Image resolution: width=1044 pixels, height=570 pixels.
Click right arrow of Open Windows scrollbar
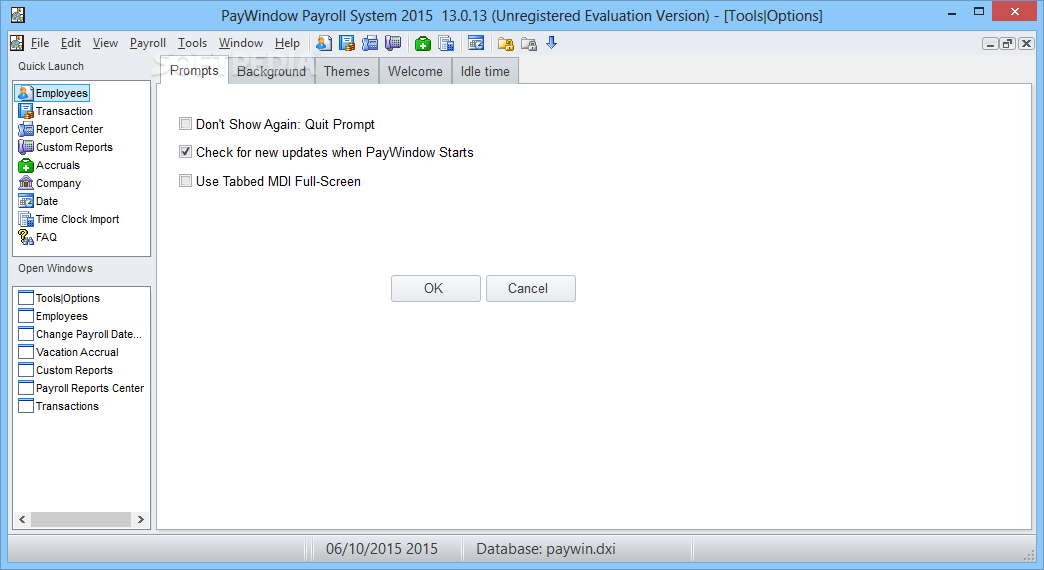[x=140, y=519]
